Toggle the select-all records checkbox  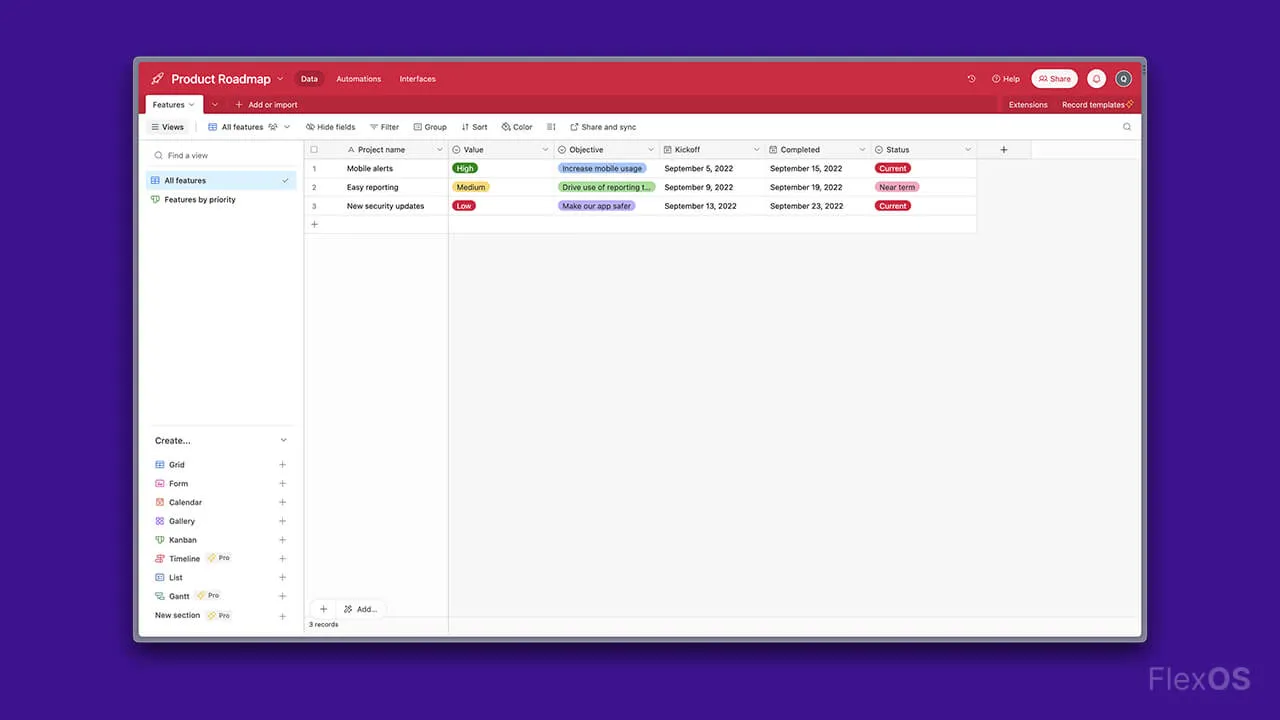point(314,148)
